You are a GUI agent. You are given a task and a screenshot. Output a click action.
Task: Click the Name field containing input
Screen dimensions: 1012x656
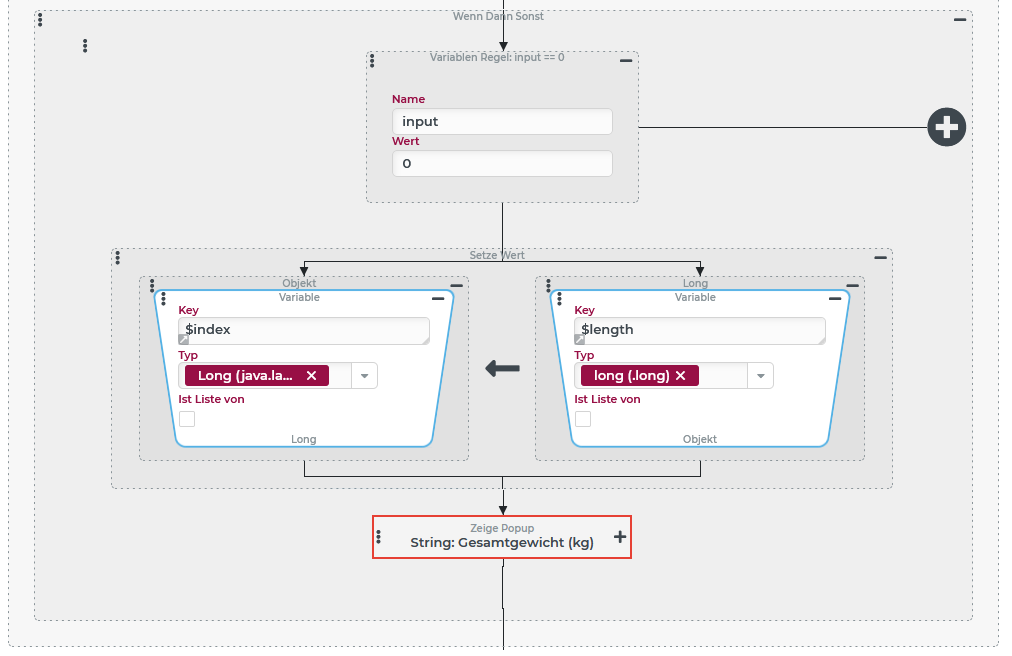click(501, 122)
